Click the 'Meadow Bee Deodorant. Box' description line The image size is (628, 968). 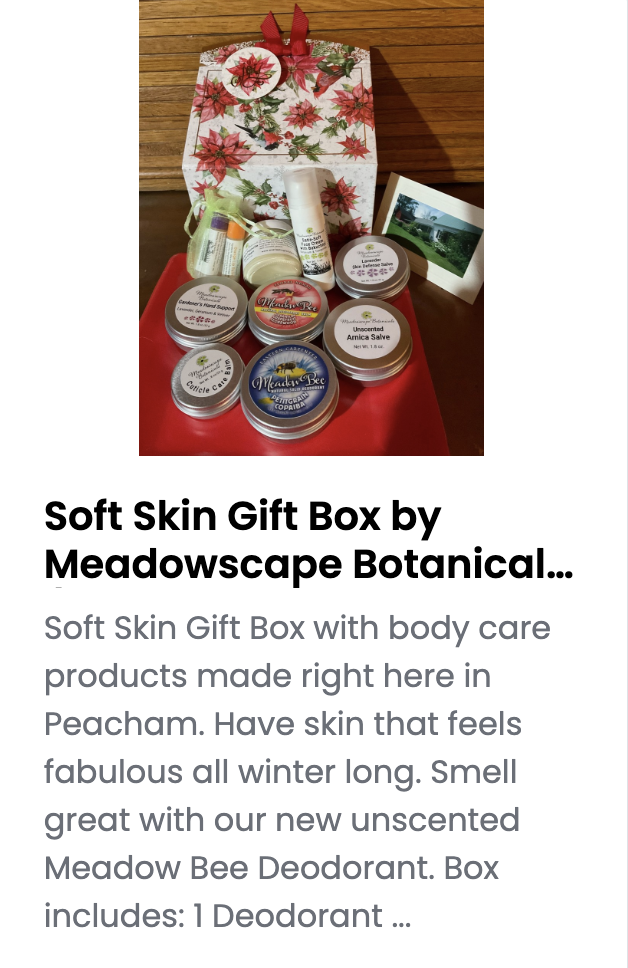271,867
